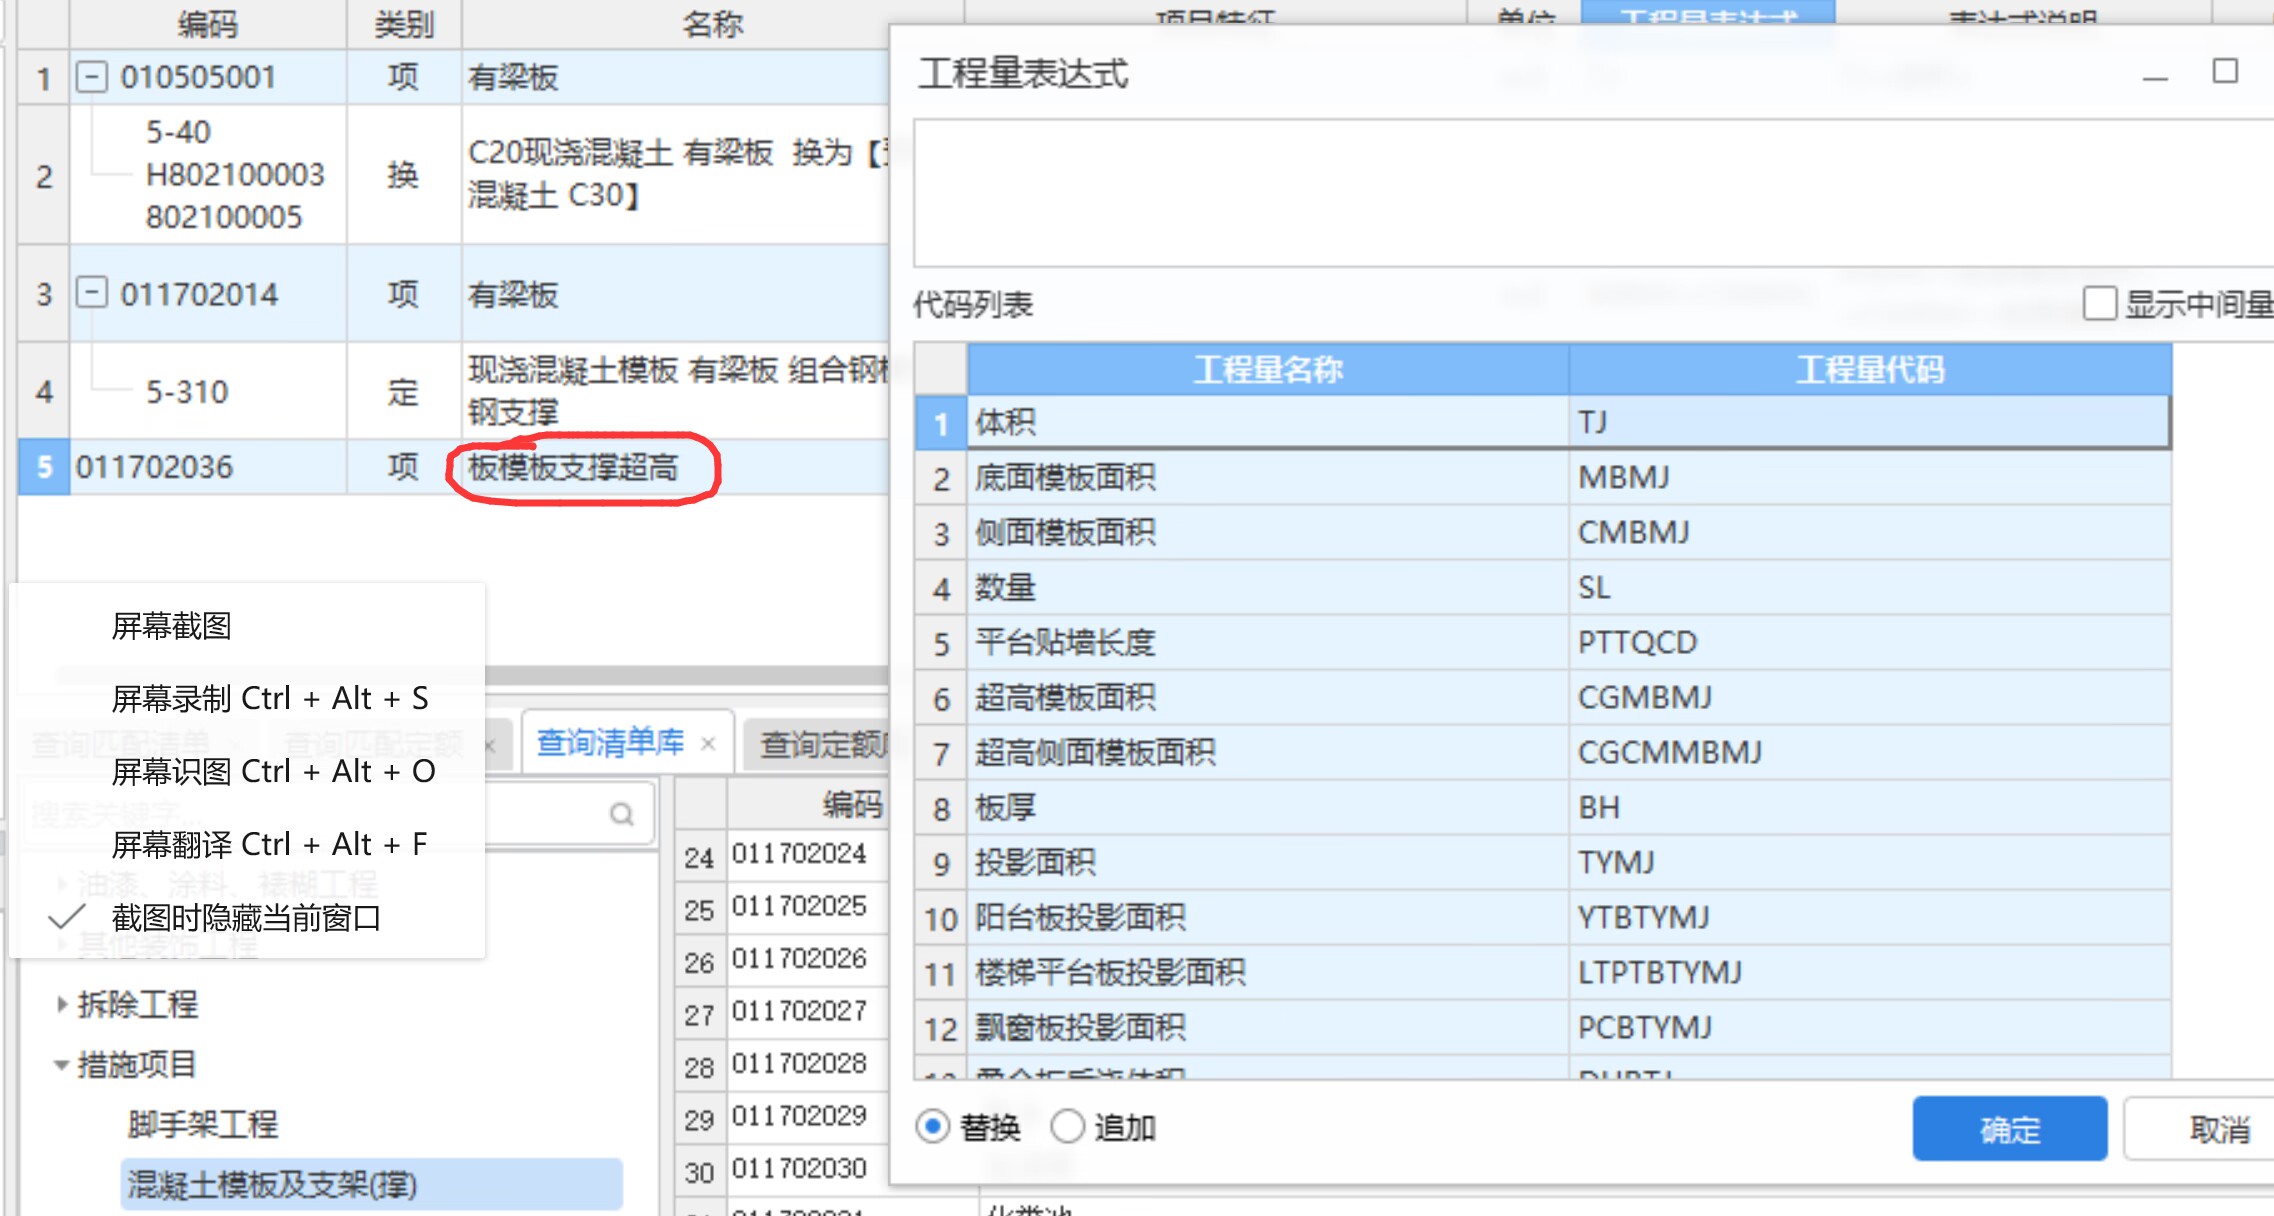The width and height of the screenshot is (2274, 1216).
Task: Click the 名称 column header
Action: point(712,23)
